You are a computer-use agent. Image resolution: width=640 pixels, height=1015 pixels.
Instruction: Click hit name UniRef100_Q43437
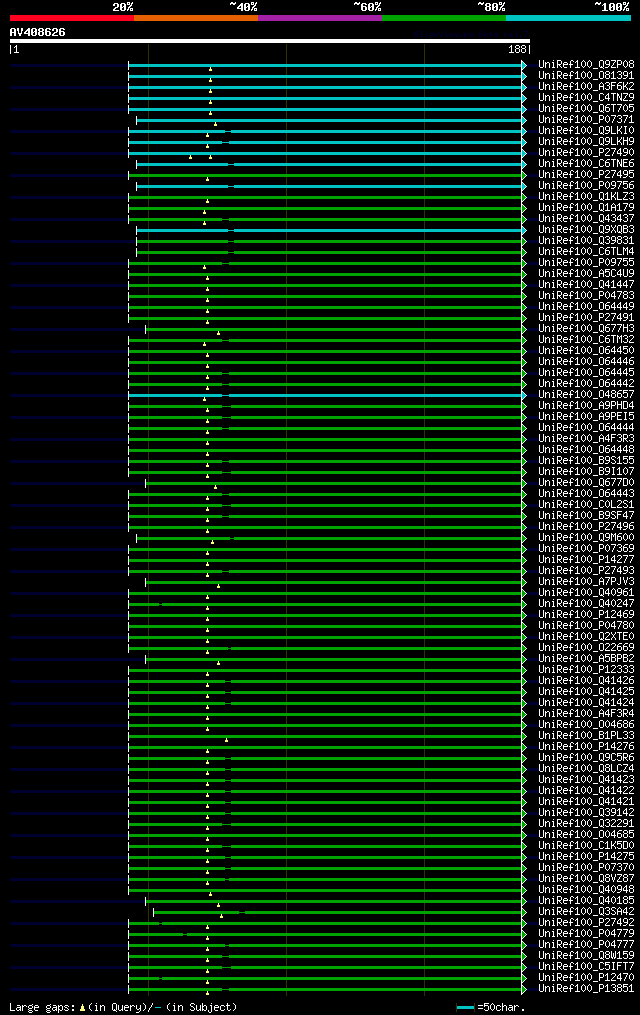coord(586,218)
